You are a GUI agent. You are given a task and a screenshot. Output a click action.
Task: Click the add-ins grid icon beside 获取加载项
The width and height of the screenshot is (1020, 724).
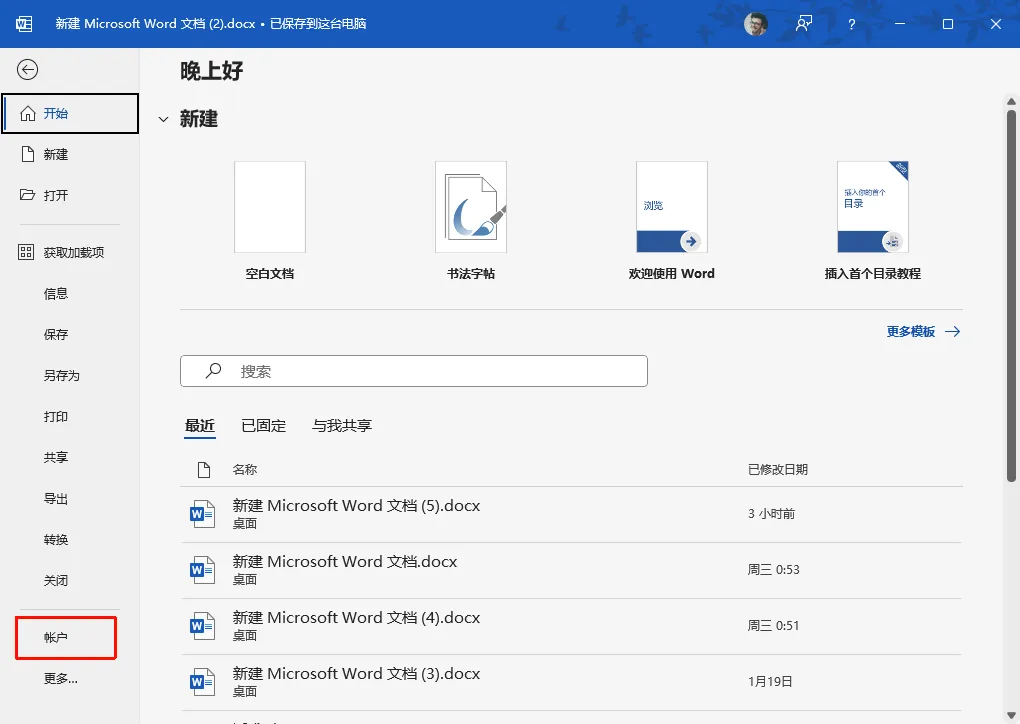(26, 252)
